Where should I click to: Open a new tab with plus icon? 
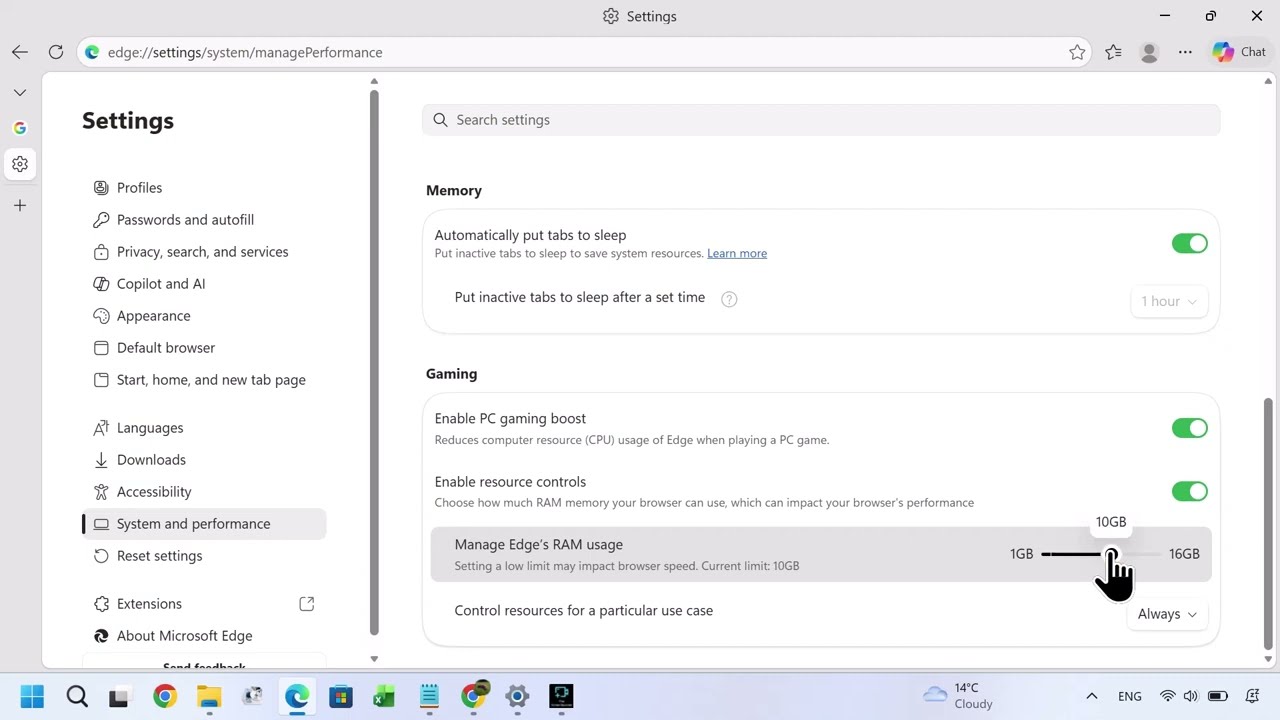(x=20, y=205)
